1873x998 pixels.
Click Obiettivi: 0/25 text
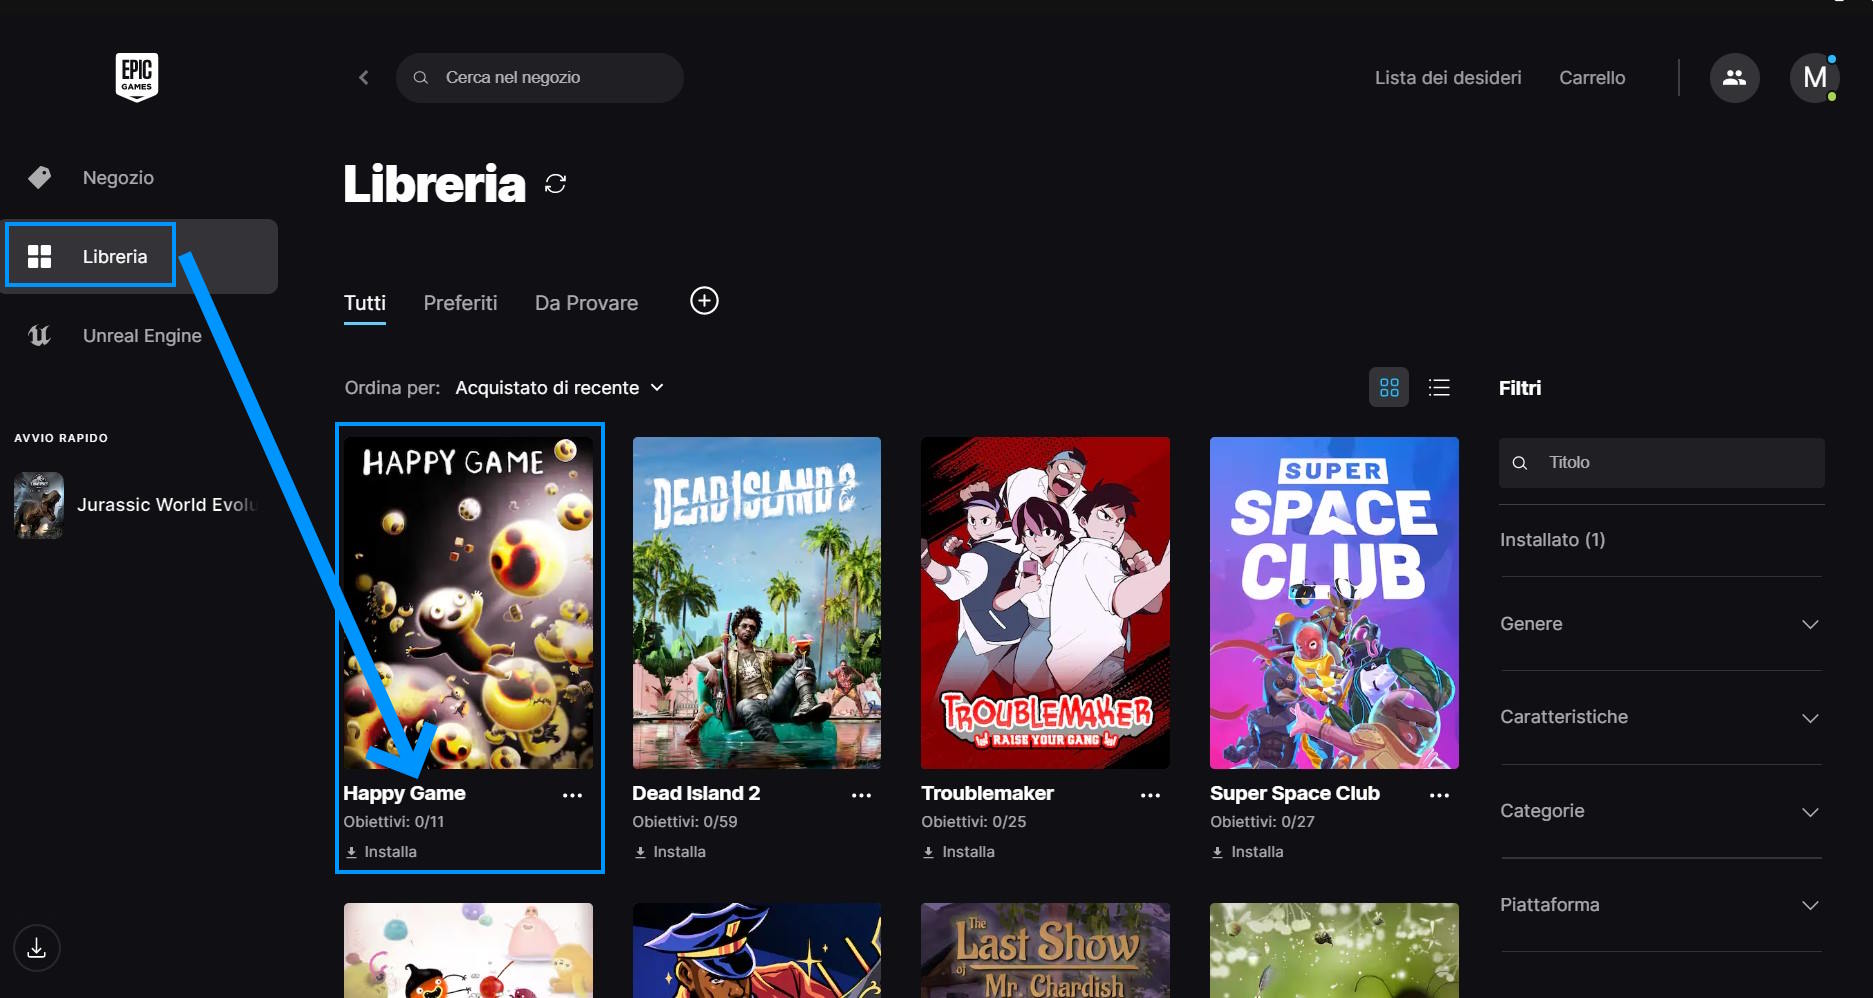(x=974, y=822)
